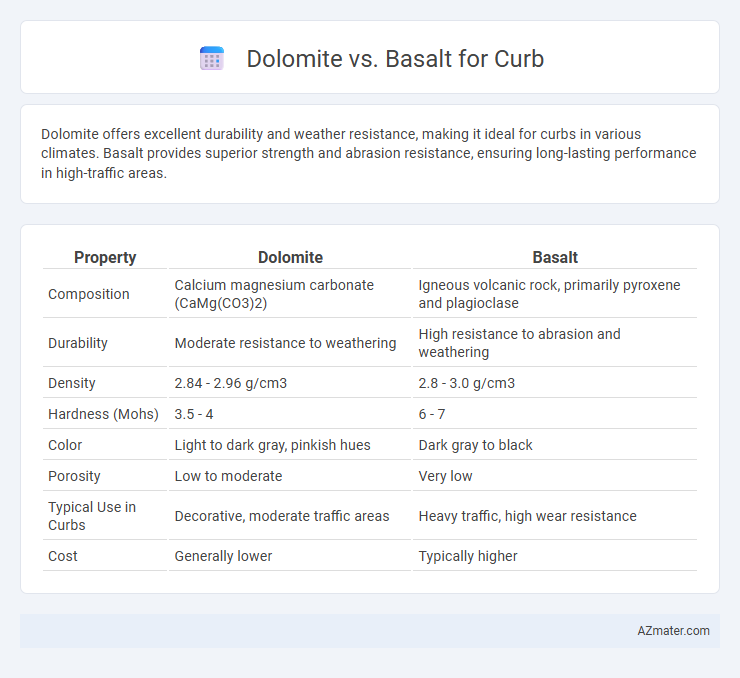Viewport: 740px width, 678px height.
Task: Click the 'Porosity' row label
Action: coord(74,476)
